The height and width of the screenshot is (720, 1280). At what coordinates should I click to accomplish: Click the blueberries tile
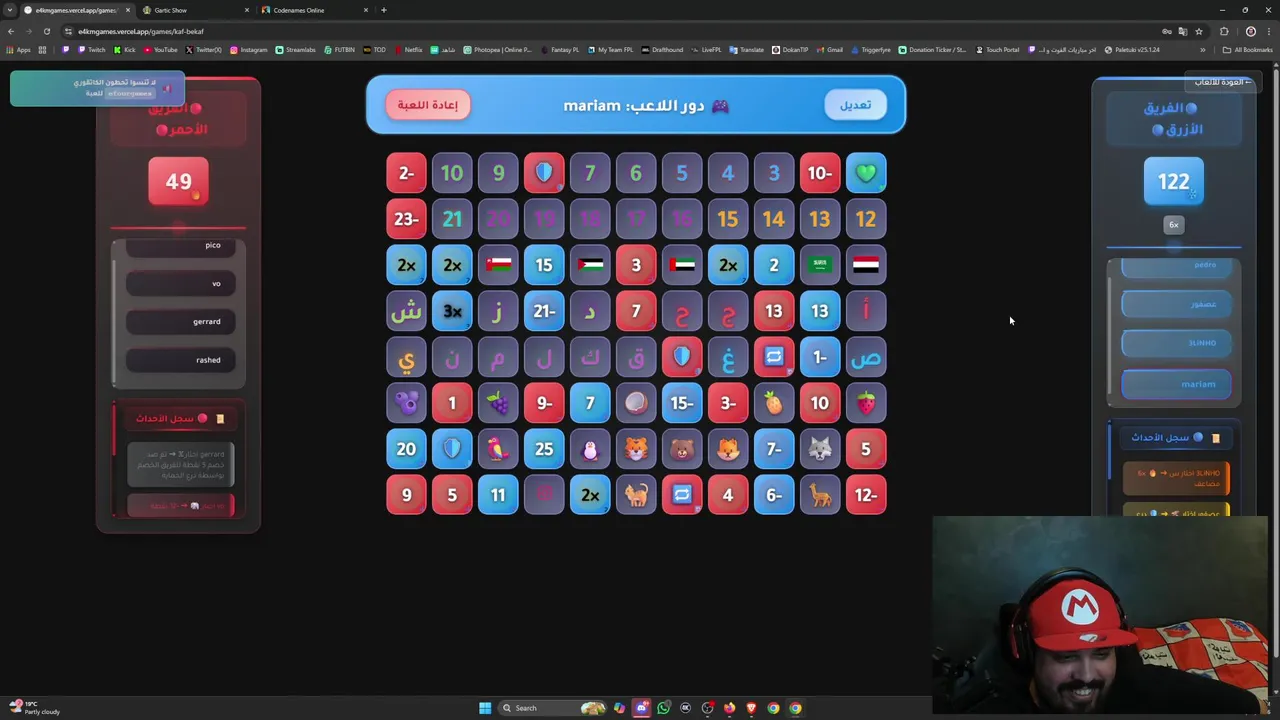coord(406,403)
